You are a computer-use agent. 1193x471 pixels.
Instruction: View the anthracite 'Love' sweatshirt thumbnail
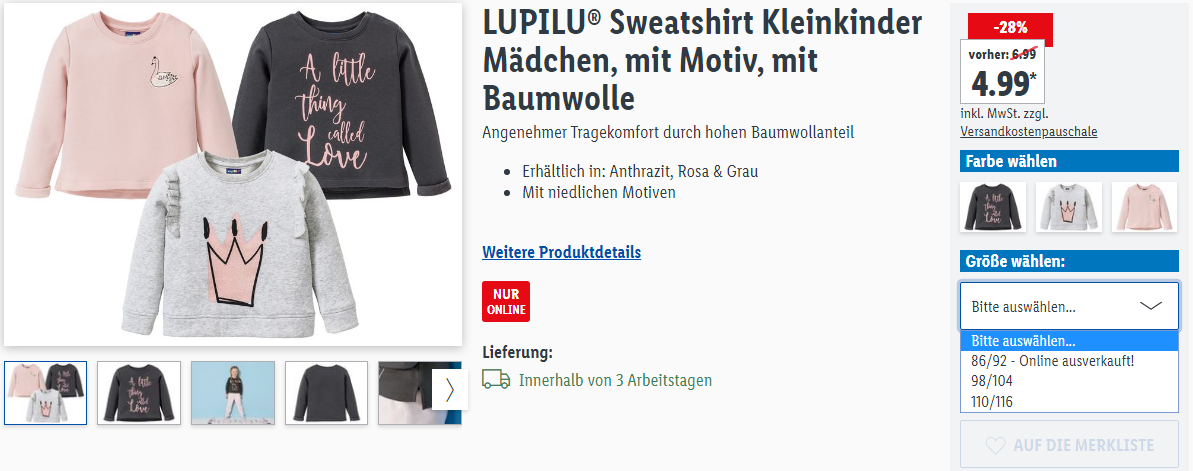tap(139, 393)
